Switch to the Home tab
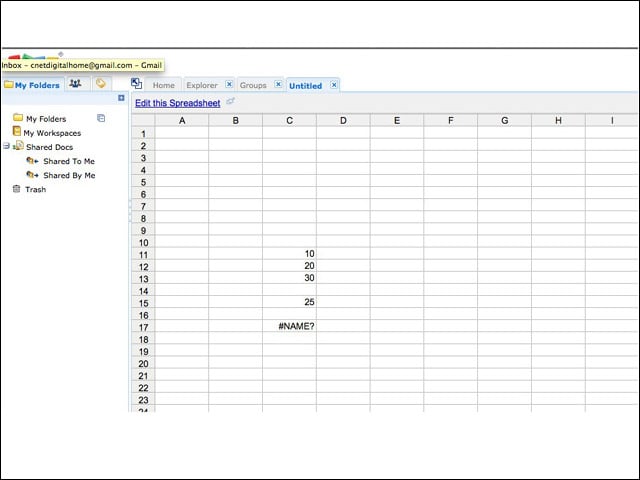640x480 pixels. (164, 85)
